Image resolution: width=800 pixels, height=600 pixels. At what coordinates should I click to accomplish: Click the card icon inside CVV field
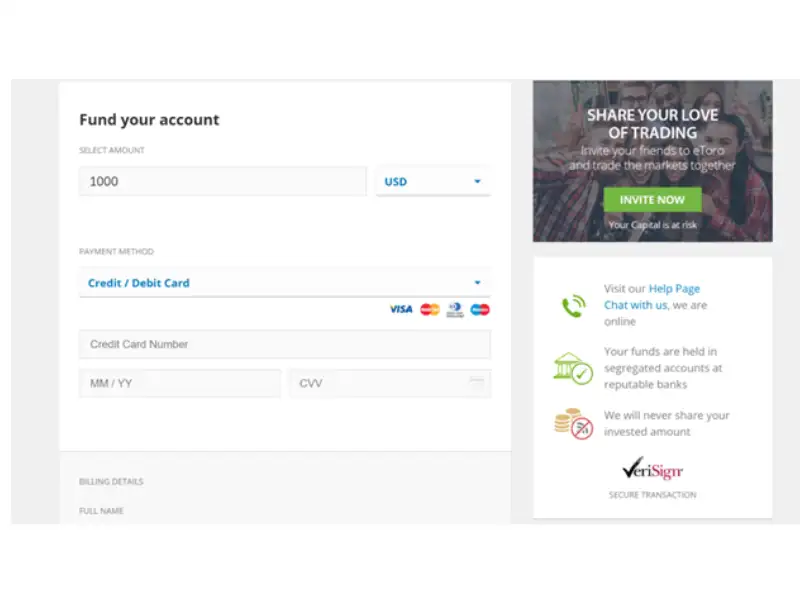pyautogui.click(x=477, y=382)
